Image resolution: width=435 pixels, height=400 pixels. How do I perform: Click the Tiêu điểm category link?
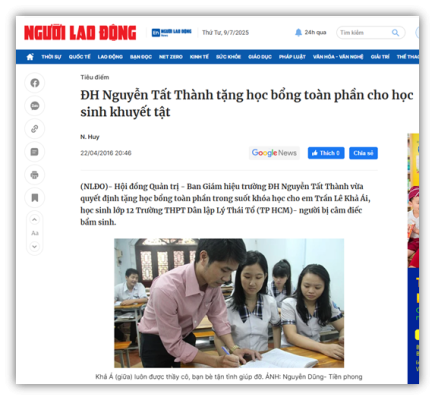[x=95, y=77]
